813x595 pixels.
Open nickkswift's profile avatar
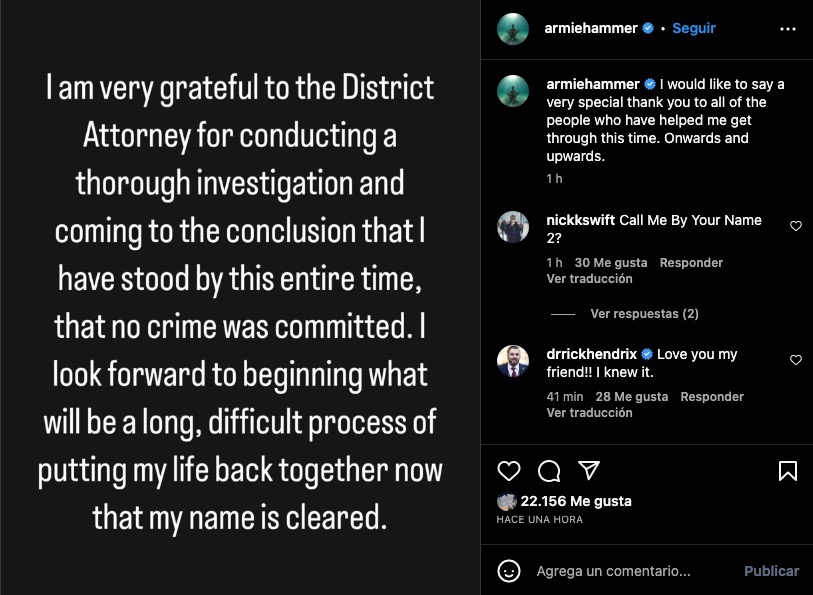[513, 228]
